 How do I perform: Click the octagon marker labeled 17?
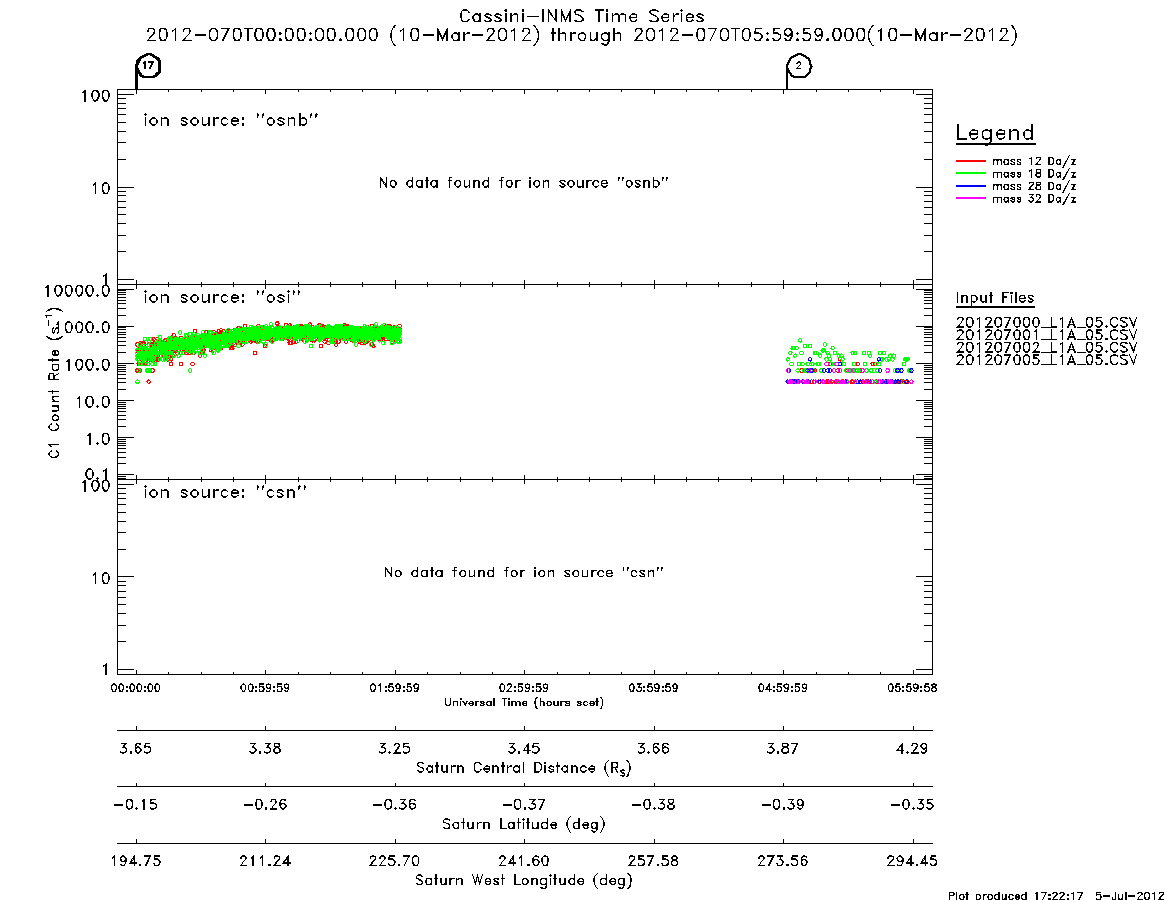pos(149,65)
